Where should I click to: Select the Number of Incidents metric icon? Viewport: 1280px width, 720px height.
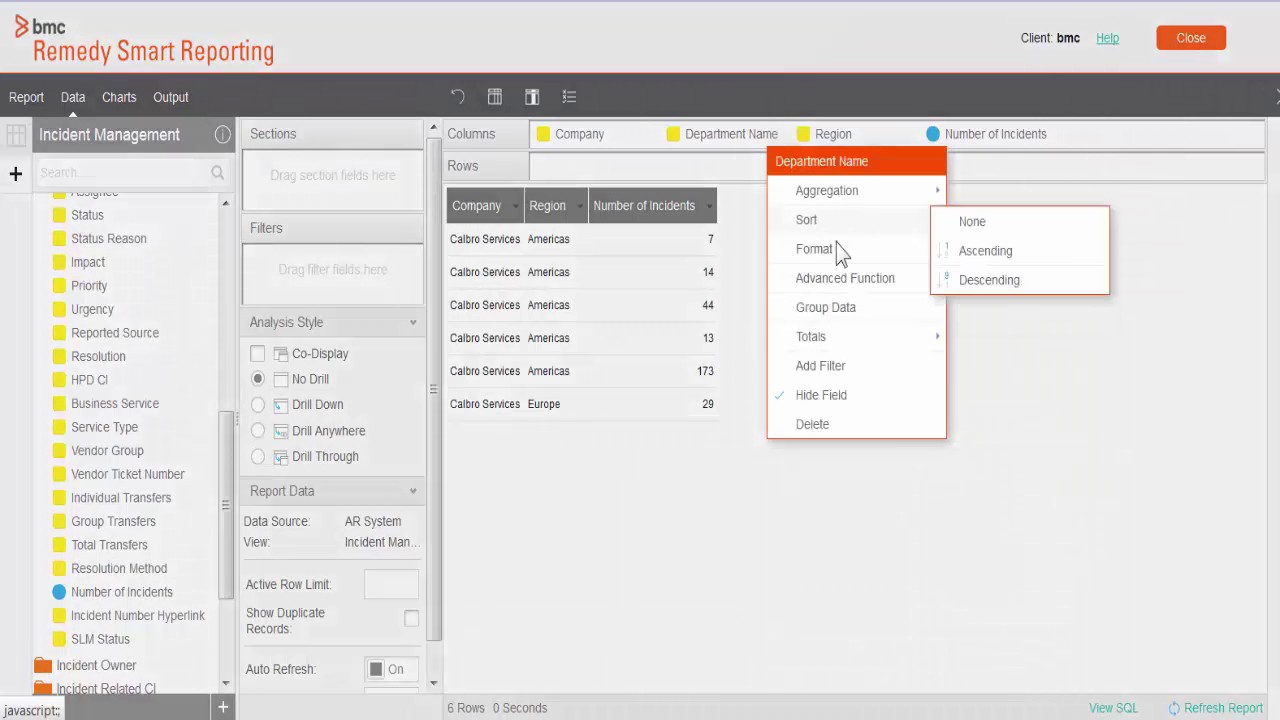[x=59, y=592]
